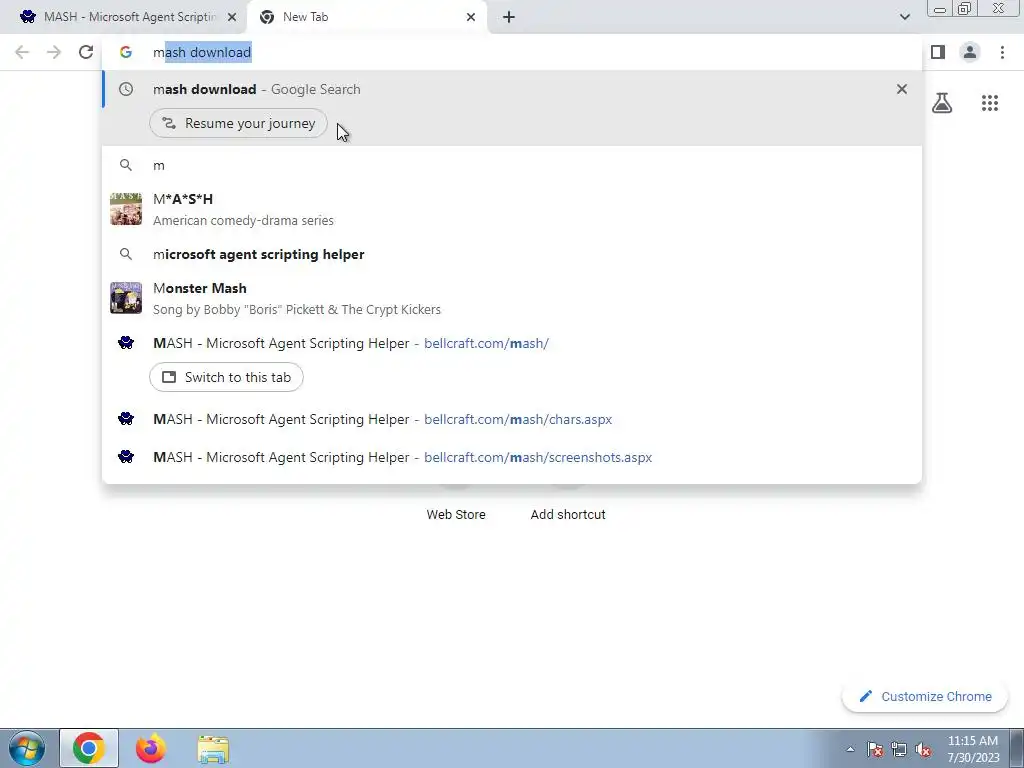Click the clock icon beside mash download
The image size is (1024, 768).
pyautogui.click(x=126, y=89)
